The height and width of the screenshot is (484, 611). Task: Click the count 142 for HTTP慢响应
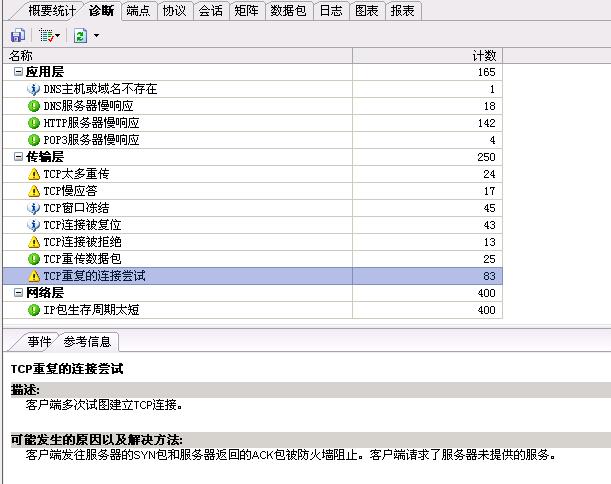486,123
